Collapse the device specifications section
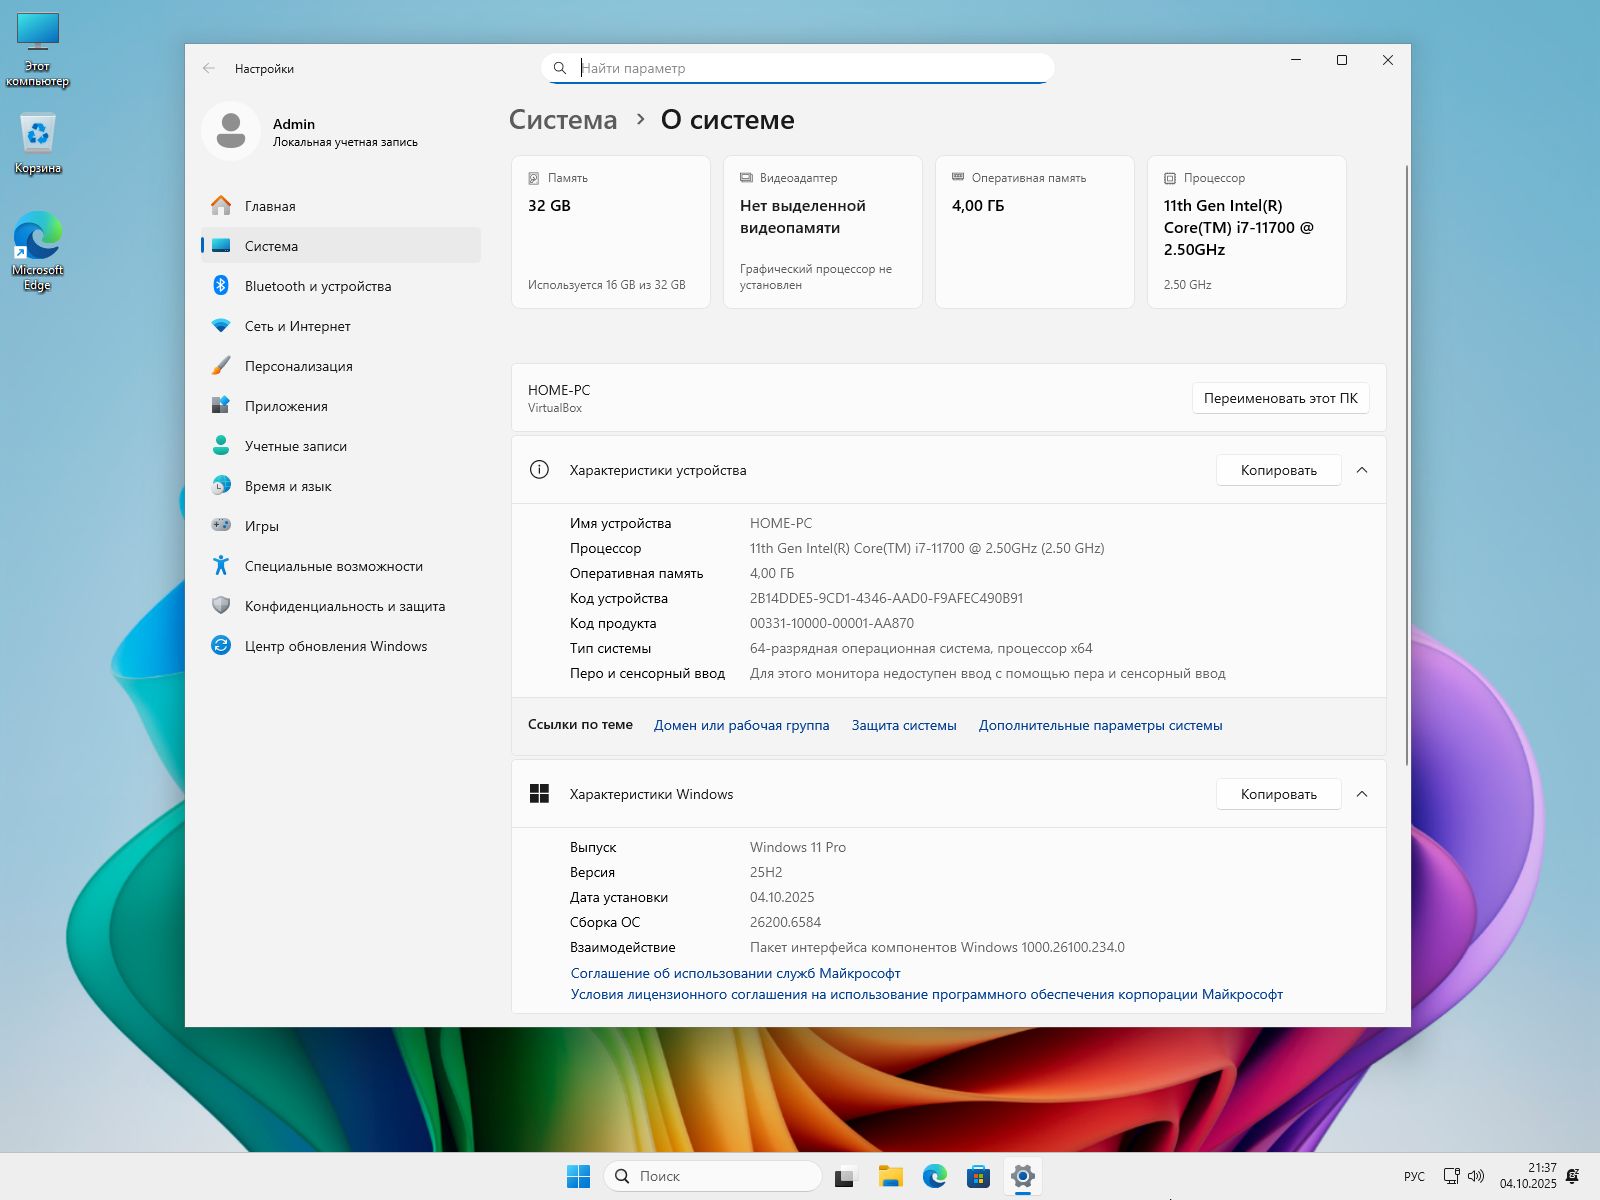Viewport: 1600px width, 1200px height. (x=1361, y=470)
